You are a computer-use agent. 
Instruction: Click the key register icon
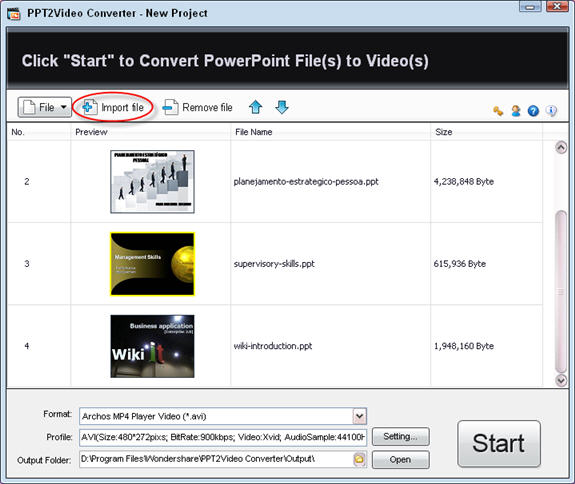[498, 111]
